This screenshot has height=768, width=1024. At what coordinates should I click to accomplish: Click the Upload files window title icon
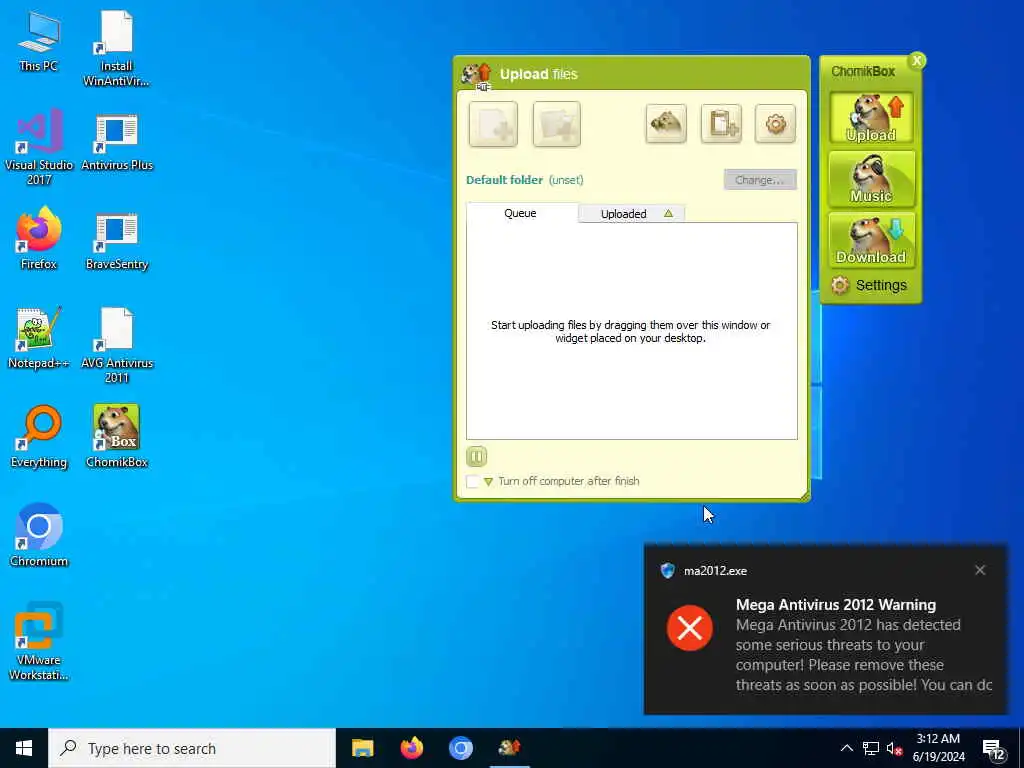point(476,75)
